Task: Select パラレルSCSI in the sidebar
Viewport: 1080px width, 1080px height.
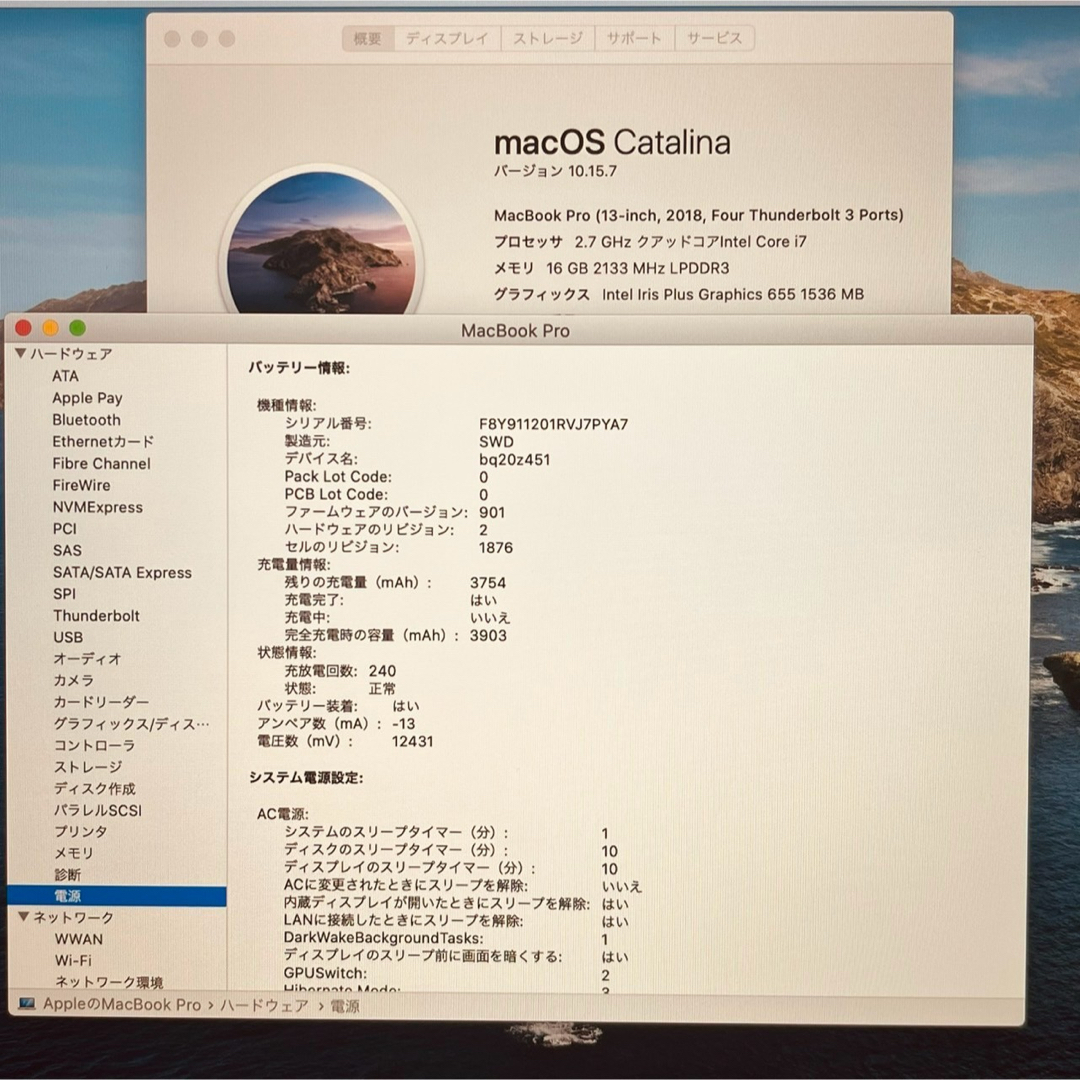Action: 98,810
